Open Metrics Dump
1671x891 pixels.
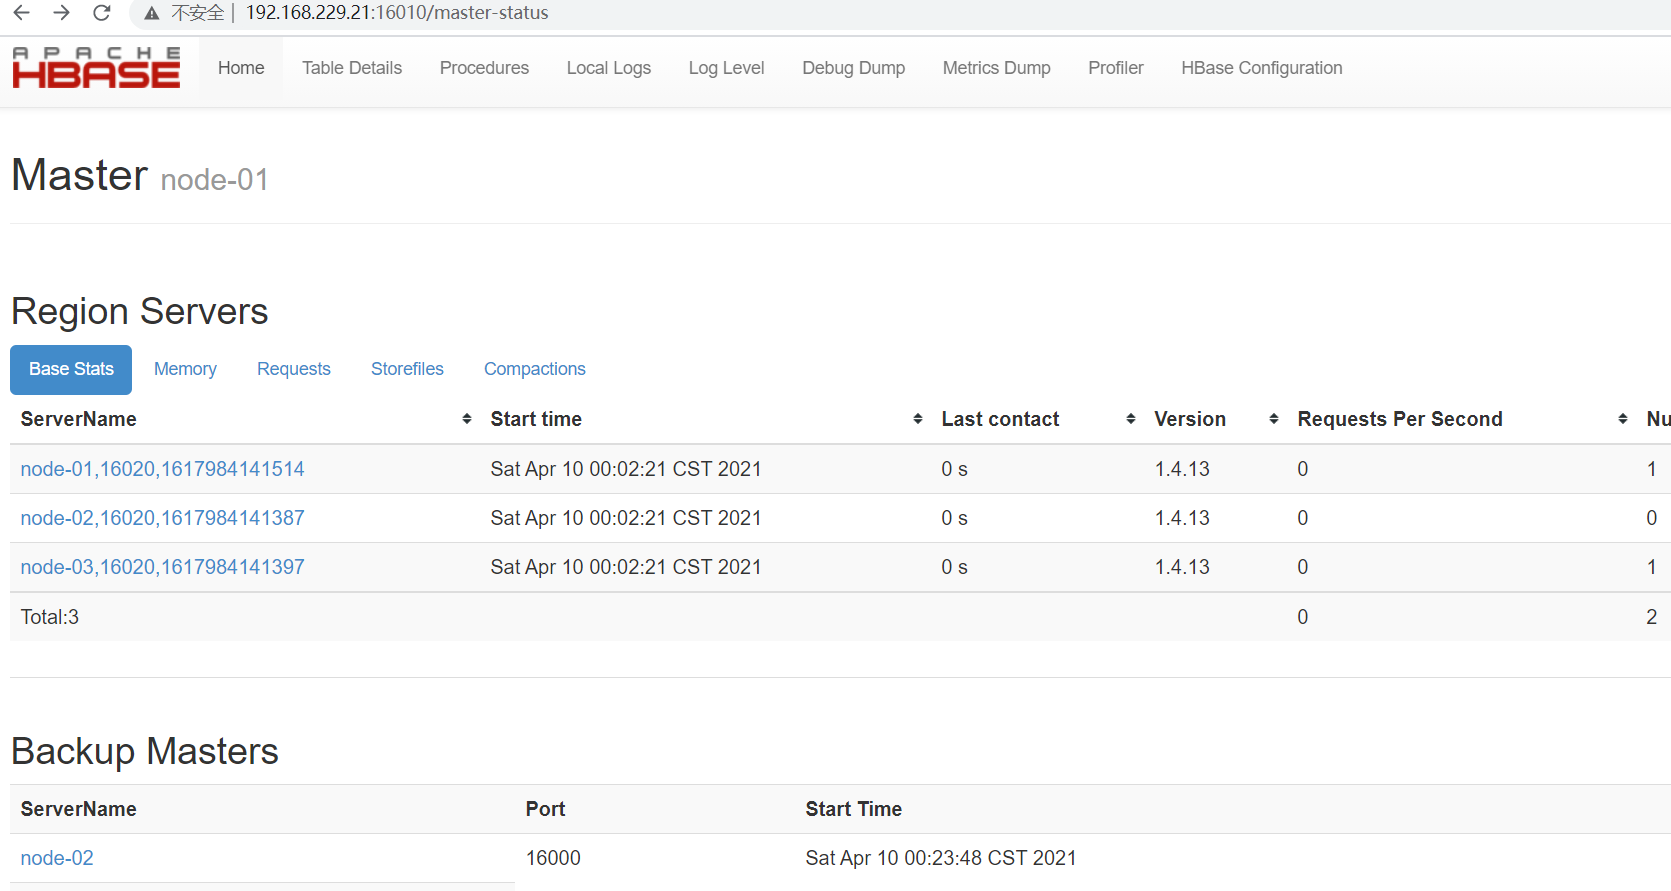pos(996,68)
